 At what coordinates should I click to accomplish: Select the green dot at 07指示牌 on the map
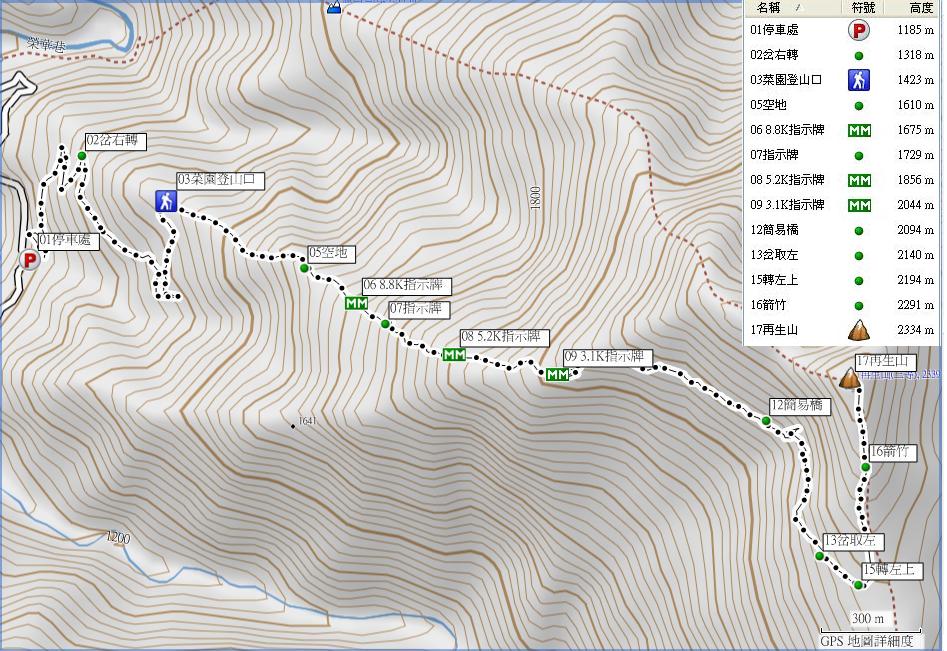[x=385, y=324]
